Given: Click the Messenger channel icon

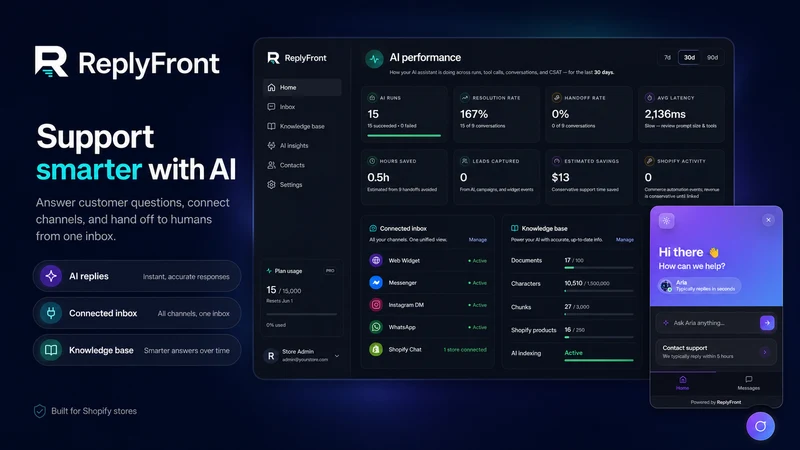Looking at the screenshot, I should pos(376,283).
